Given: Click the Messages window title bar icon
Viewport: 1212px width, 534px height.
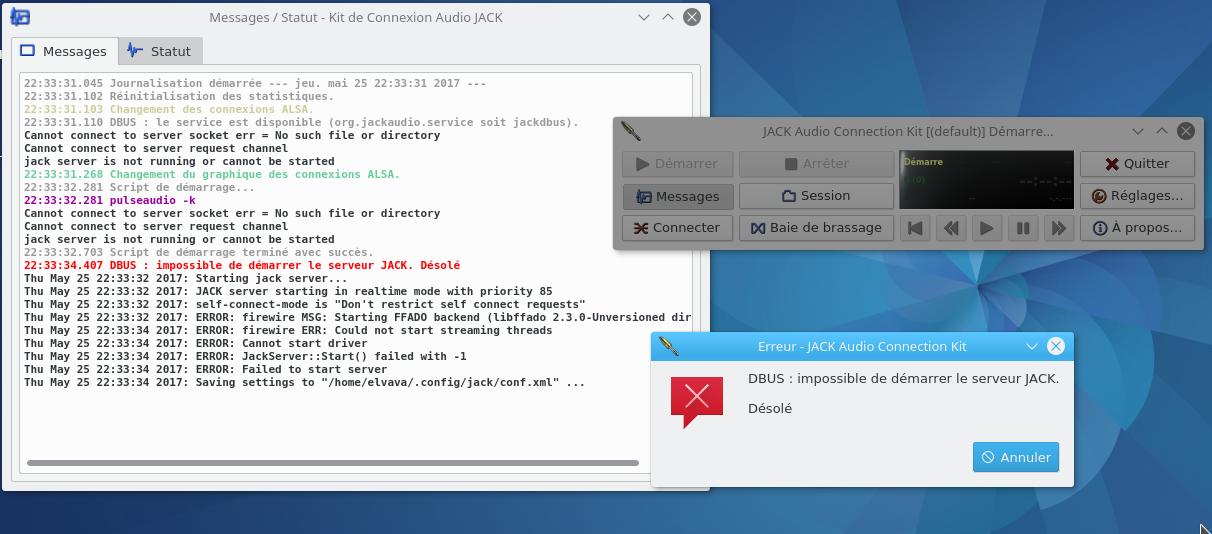Looking at the screenshot, I should [x=21, y=17].
